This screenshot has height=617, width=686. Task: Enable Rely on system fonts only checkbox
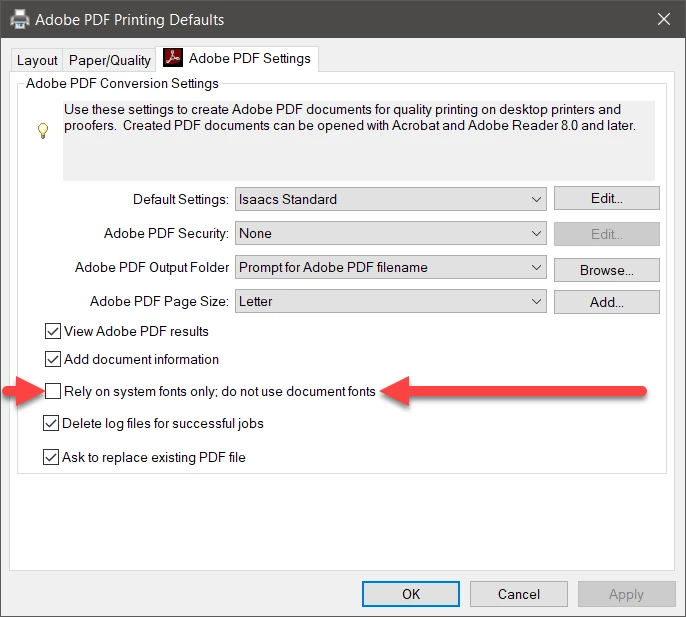coord(53,391)
